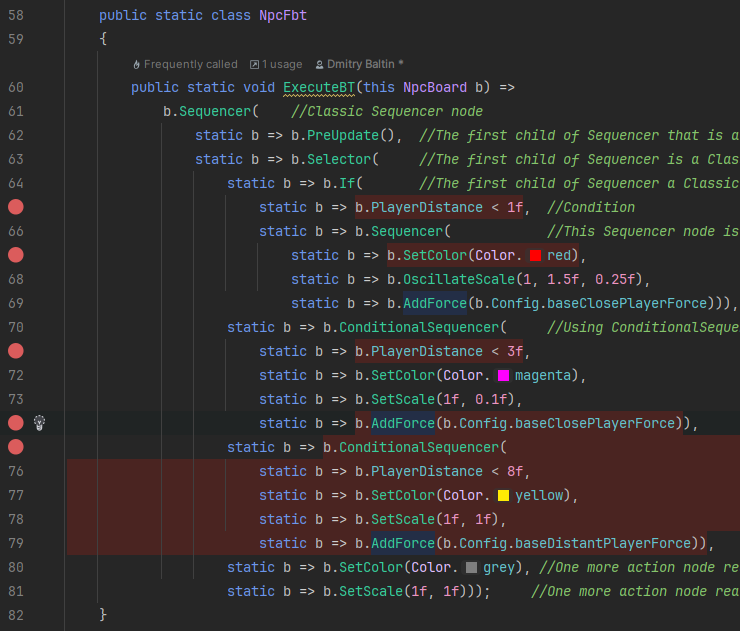Click line number 82 in the gutter

click(16, 615)
